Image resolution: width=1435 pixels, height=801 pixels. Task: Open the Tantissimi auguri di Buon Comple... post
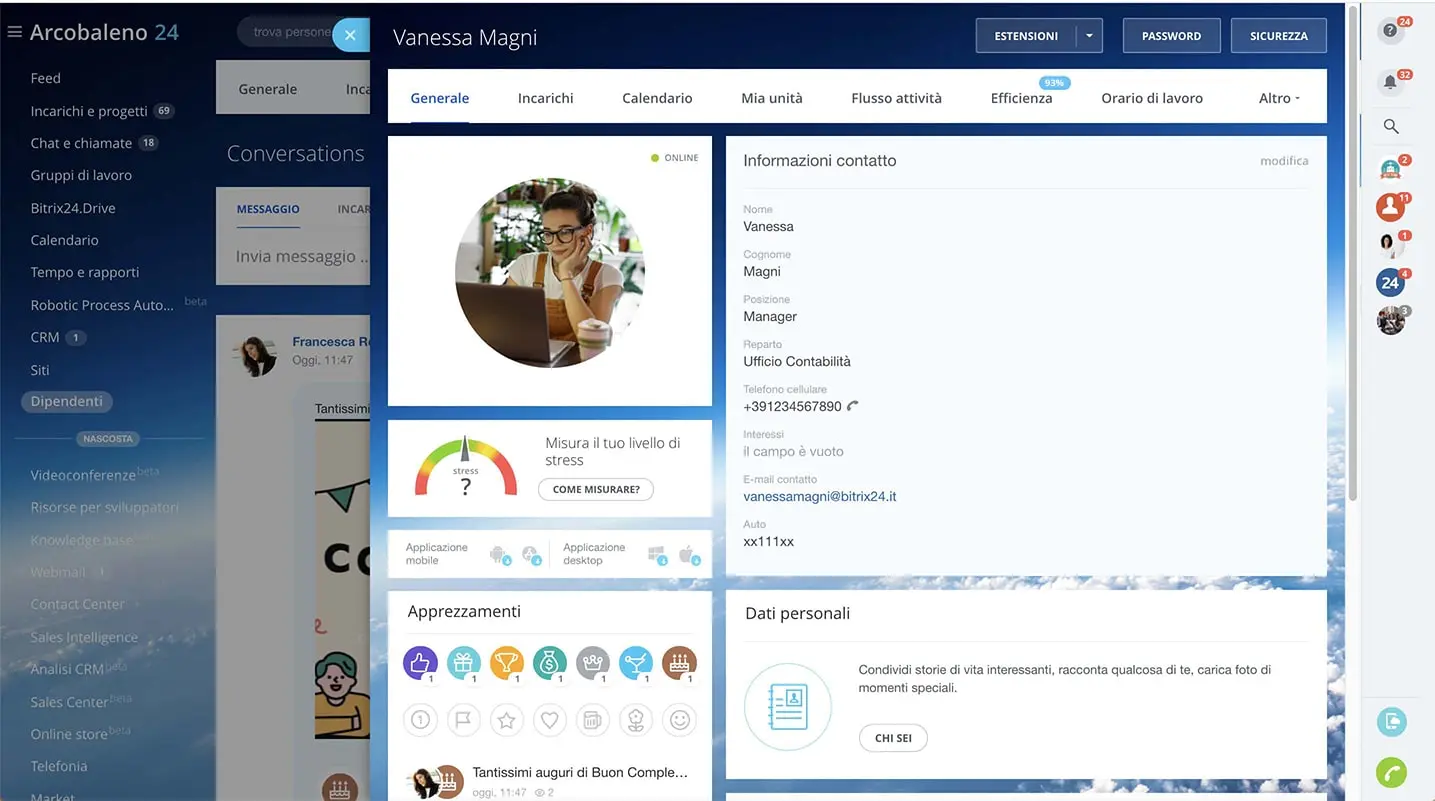pos(580,772)
